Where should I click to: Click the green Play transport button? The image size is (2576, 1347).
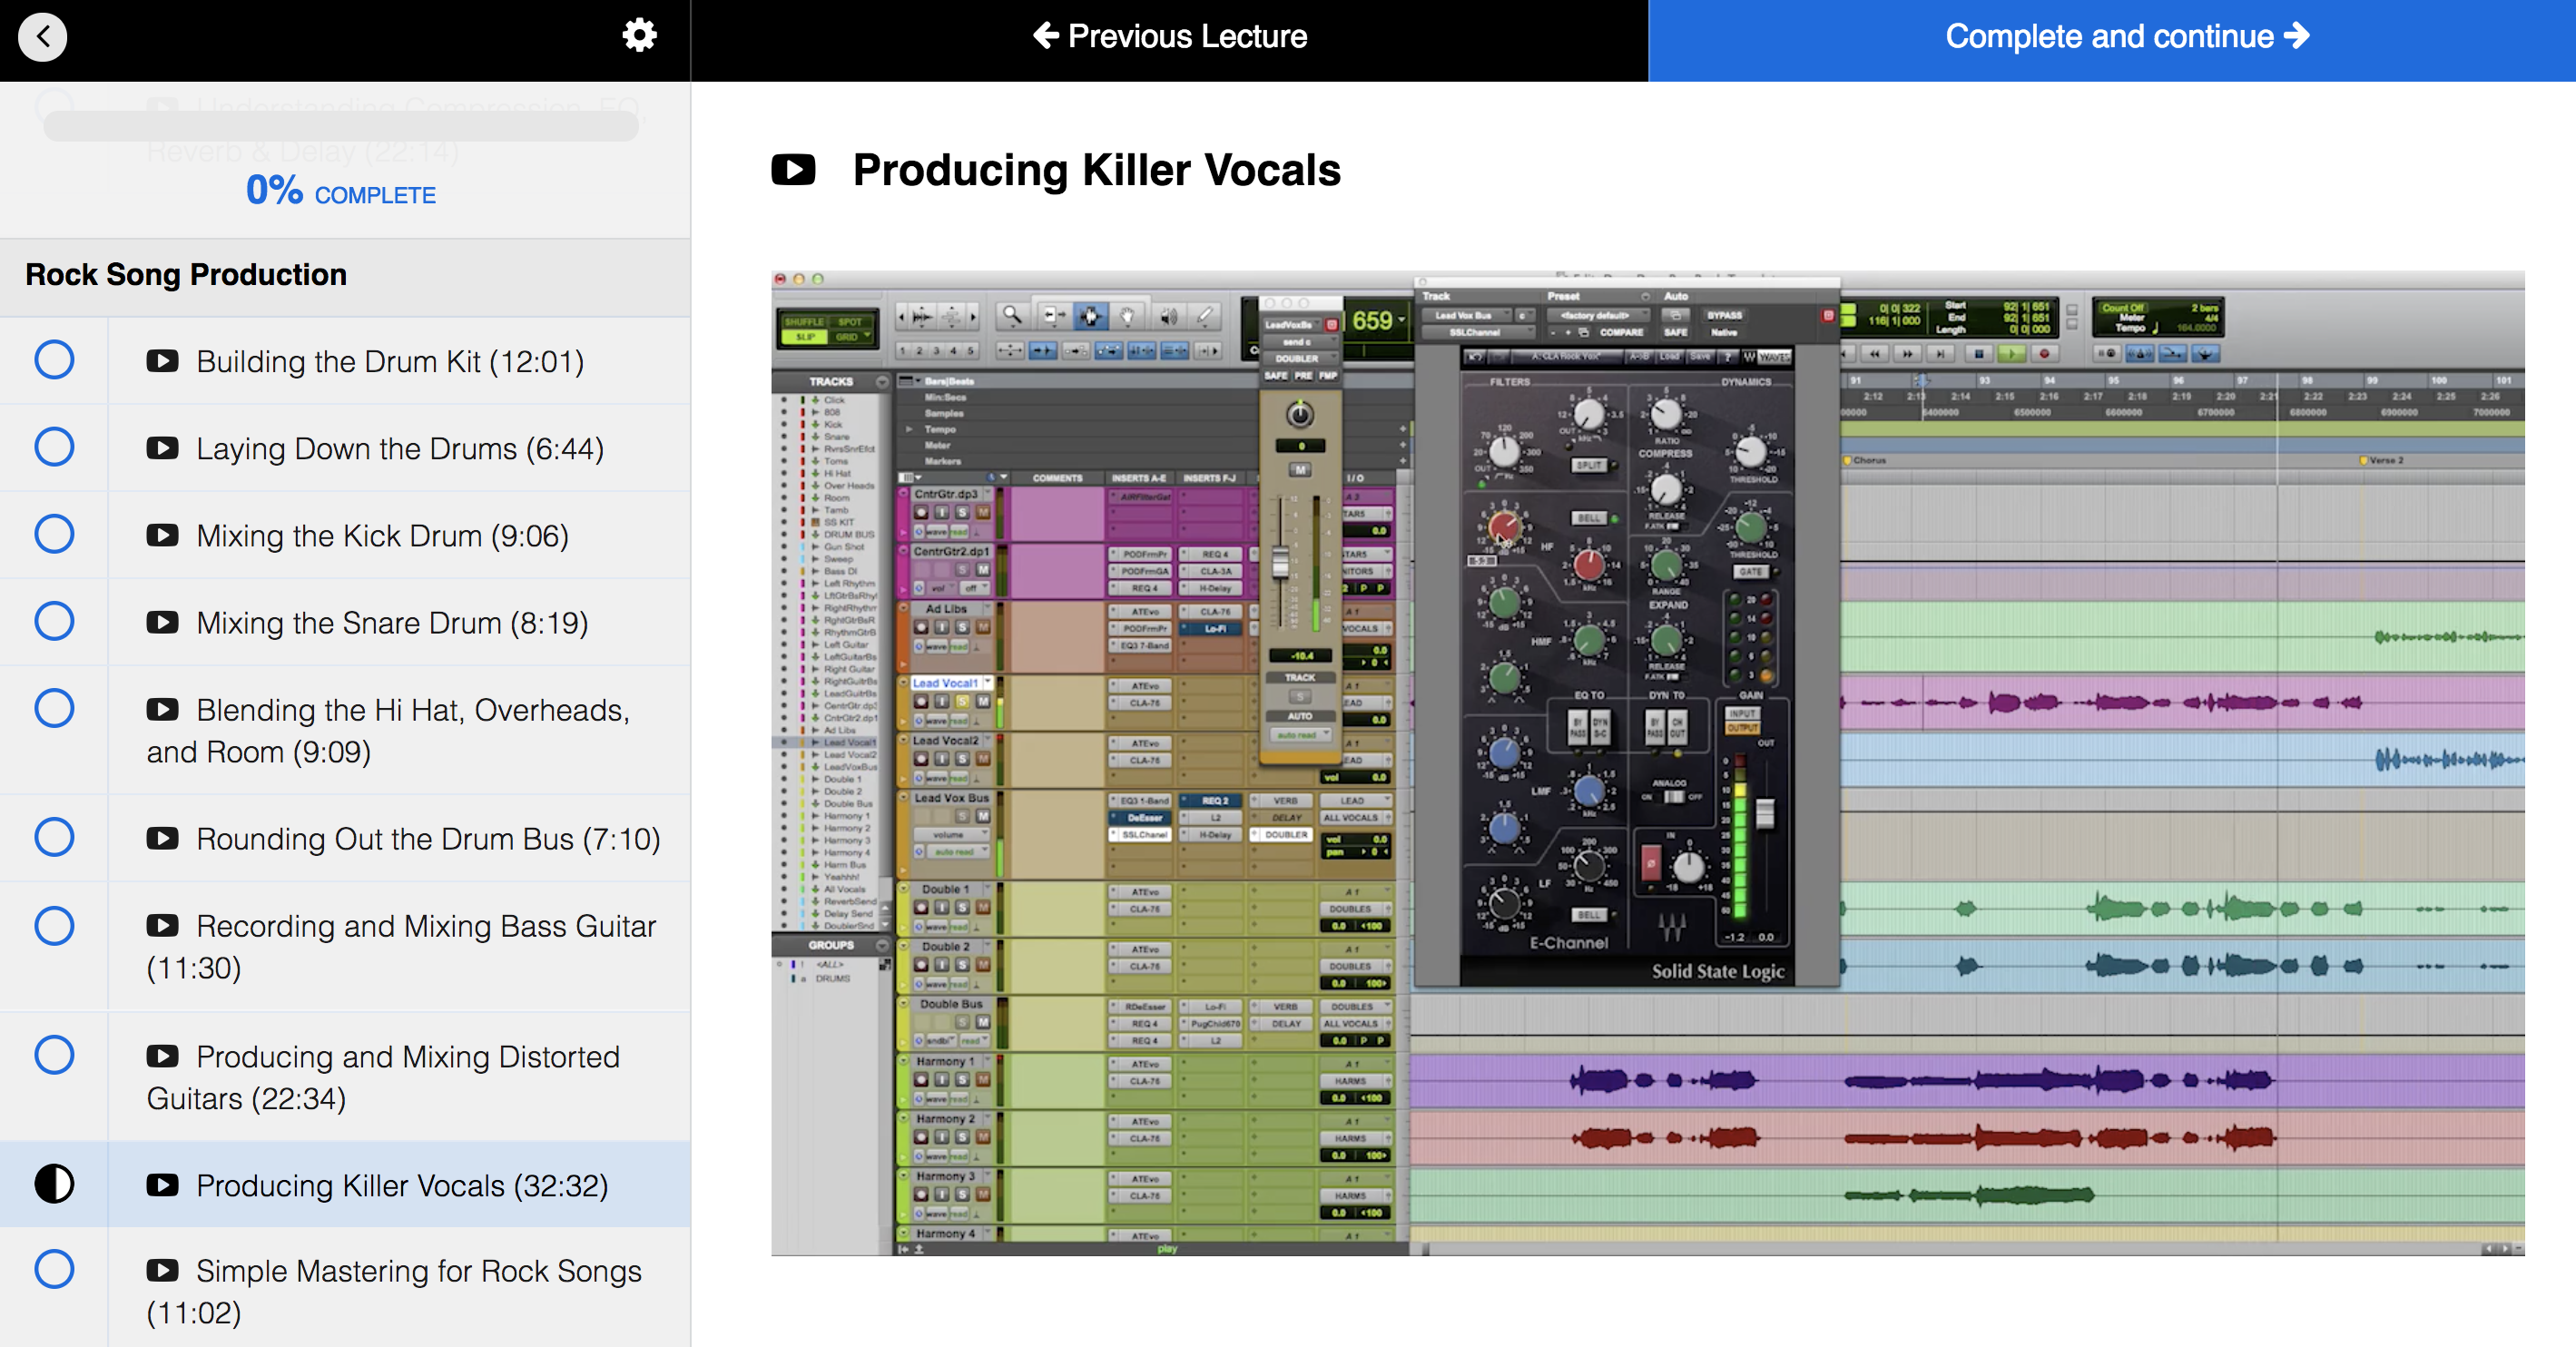click(2012, 353)
